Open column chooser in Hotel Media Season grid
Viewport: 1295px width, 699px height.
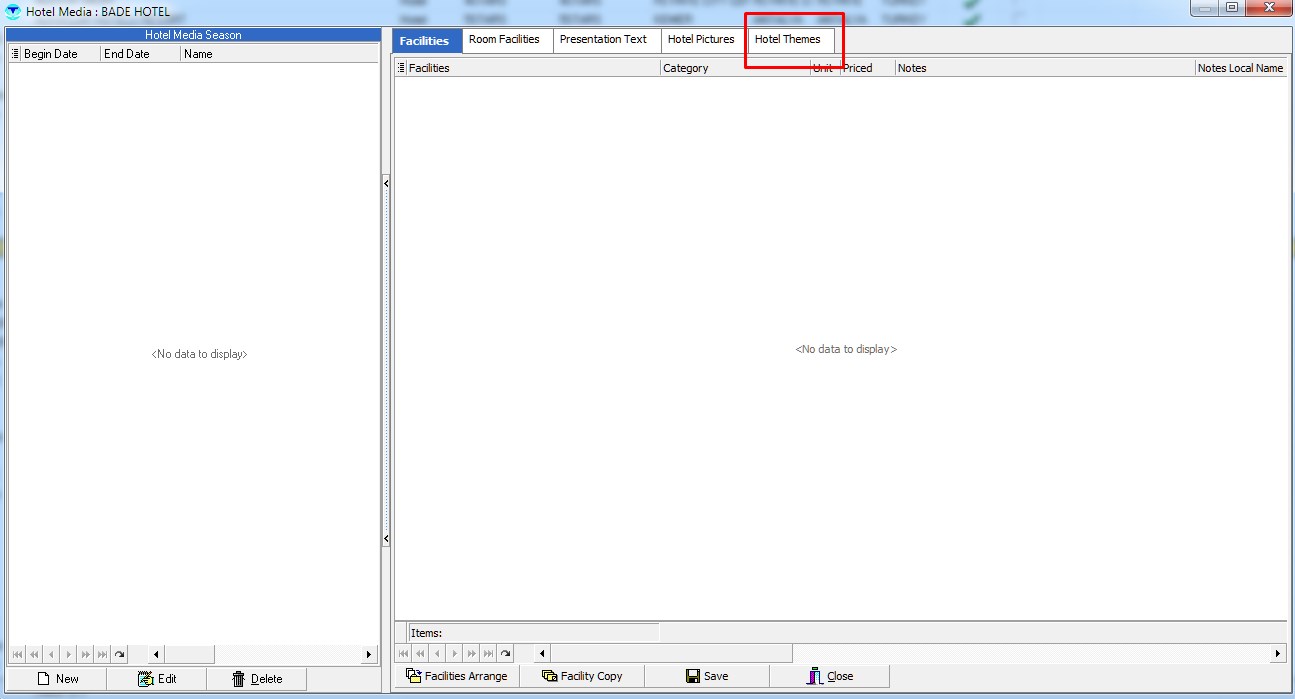point(15,54)
